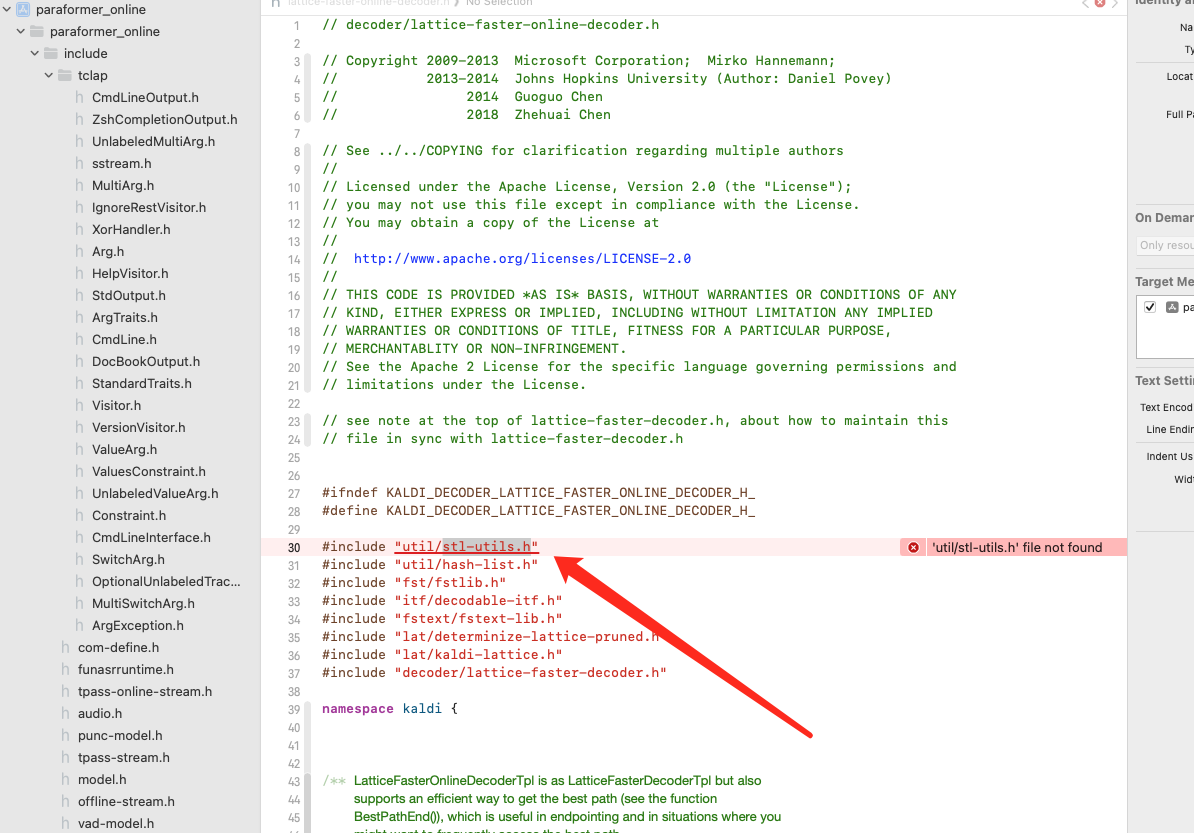Click line number 39 in the gutter

(294, 710)
